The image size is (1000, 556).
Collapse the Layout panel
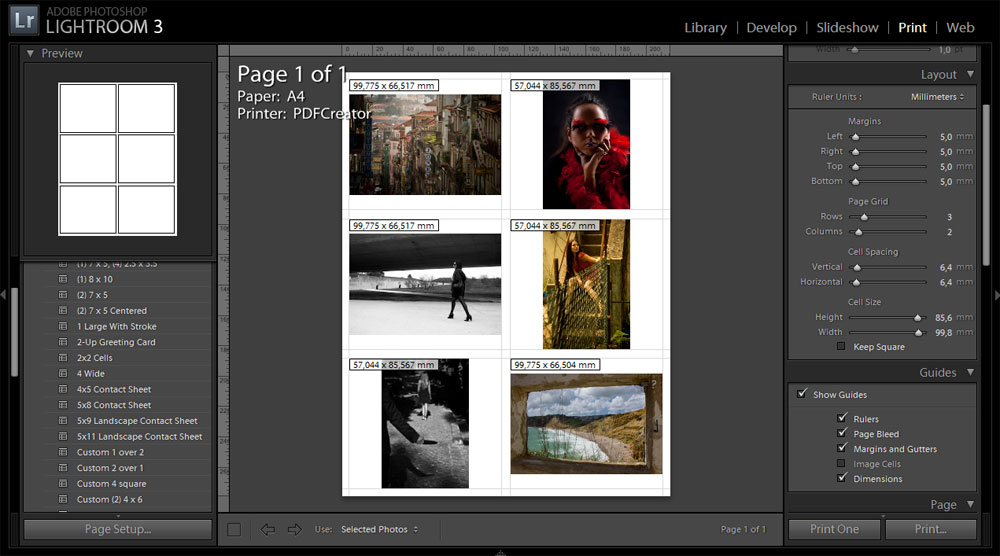click(970, 74)
